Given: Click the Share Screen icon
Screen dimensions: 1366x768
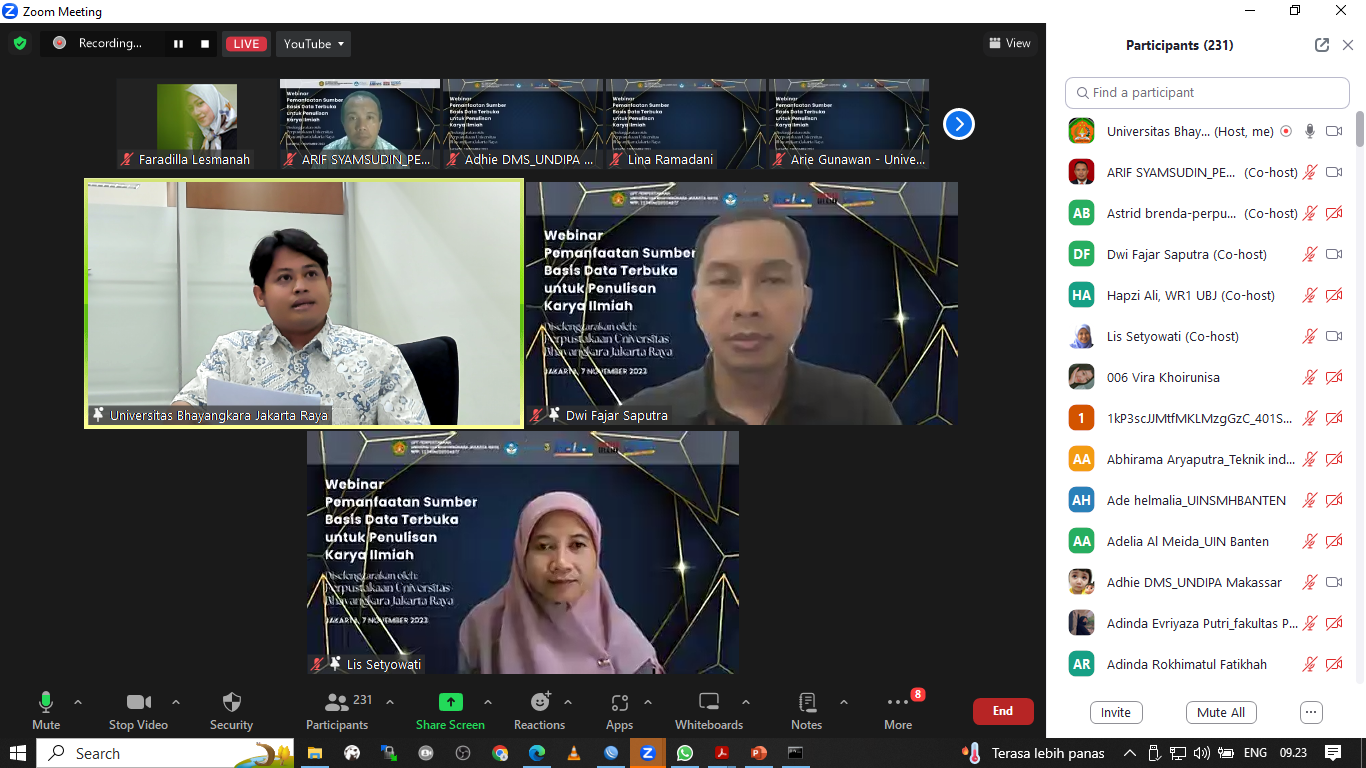Looking at the screenshot, I should 451,702.
